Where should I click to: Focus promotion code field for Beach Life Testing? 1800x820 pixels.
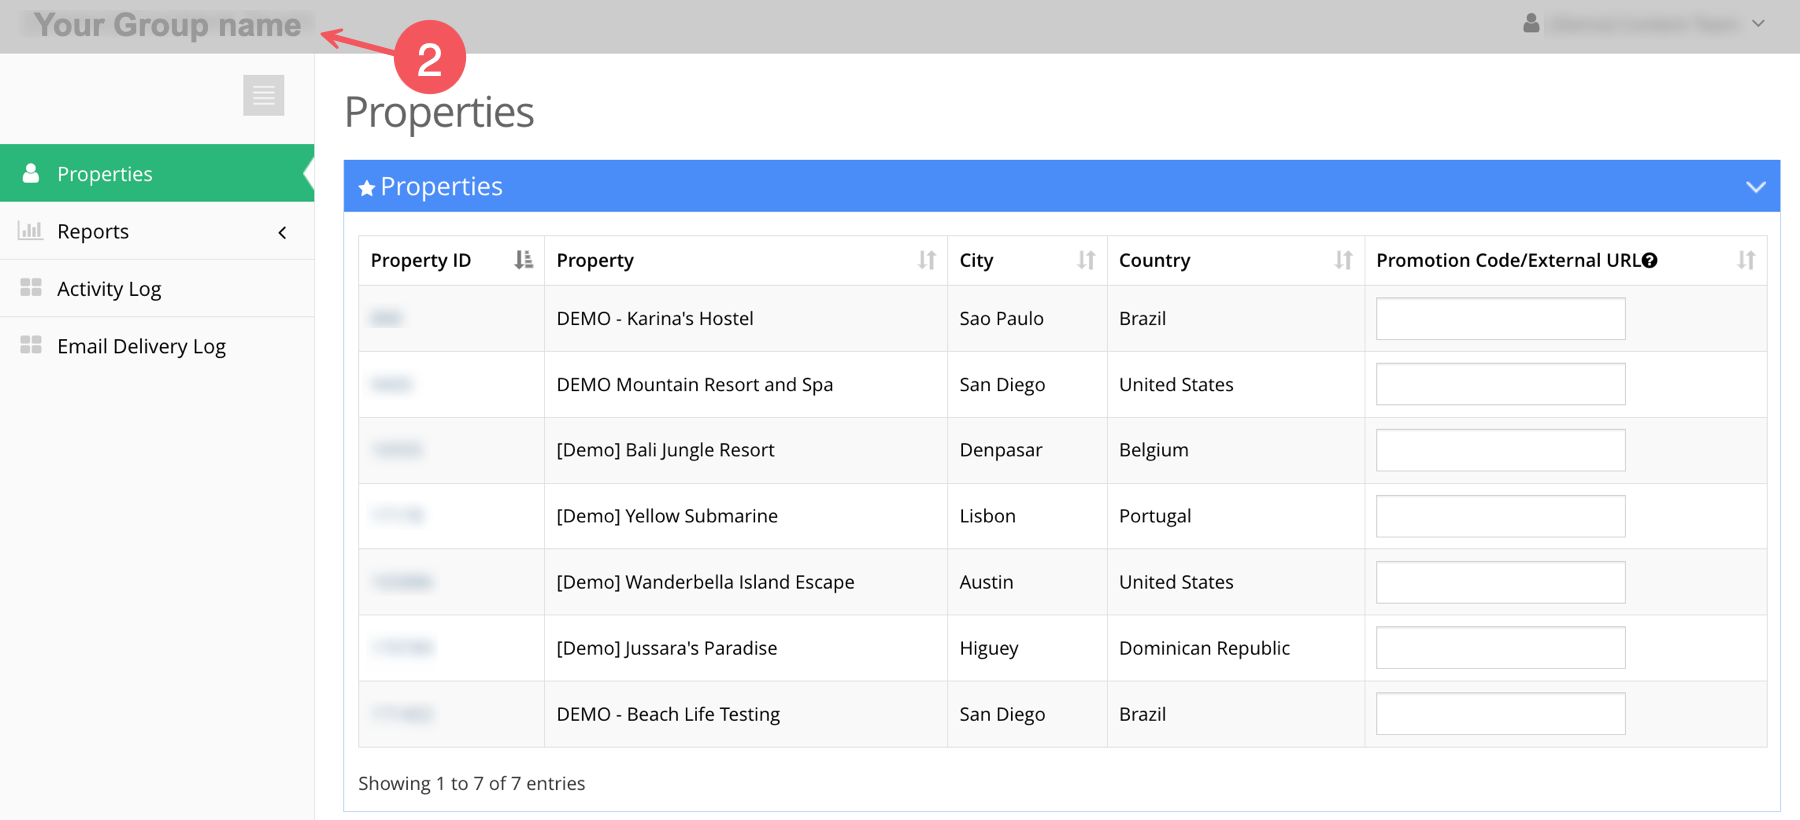click(1500, 714)
